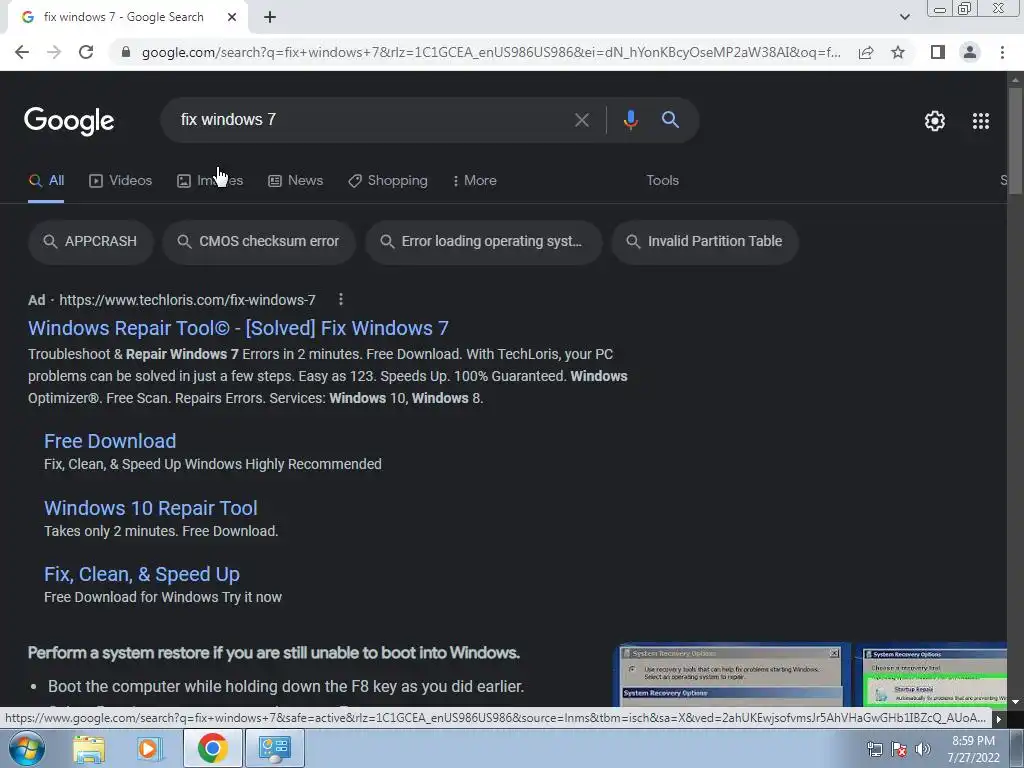Select the 'Invalid Partition Table' chip

(705, 242)
